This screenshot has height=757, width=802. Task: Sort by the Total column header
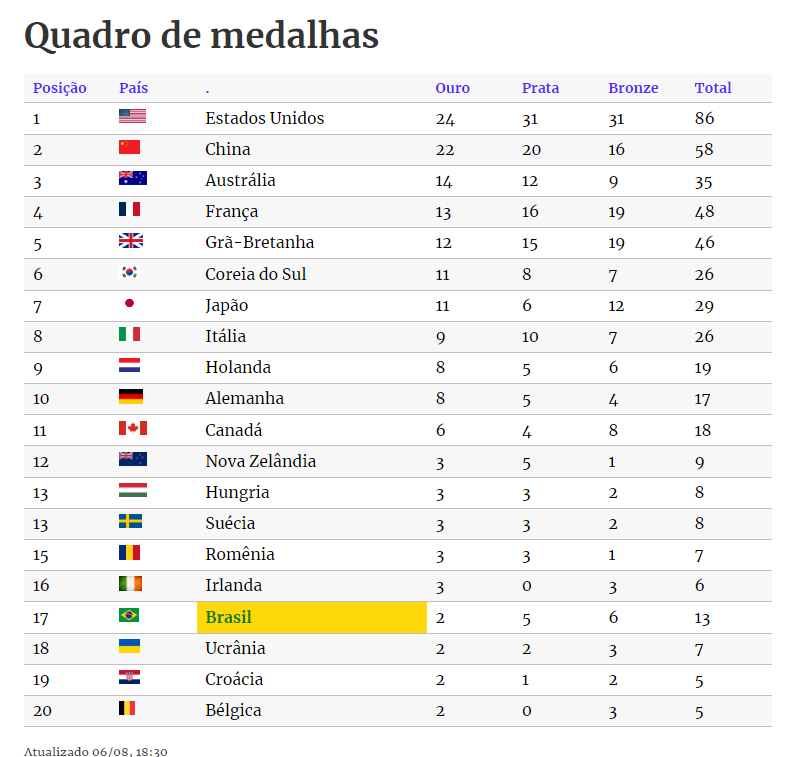(713, 88)
